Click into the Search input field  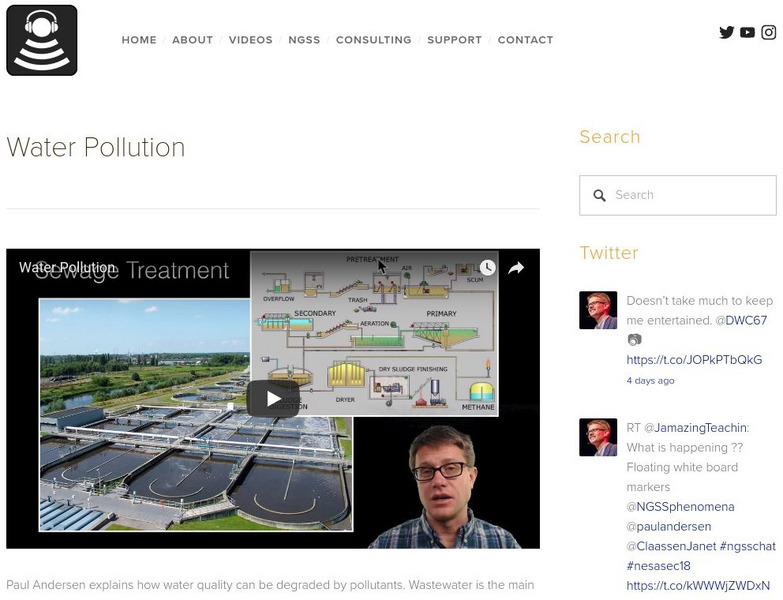678,195
